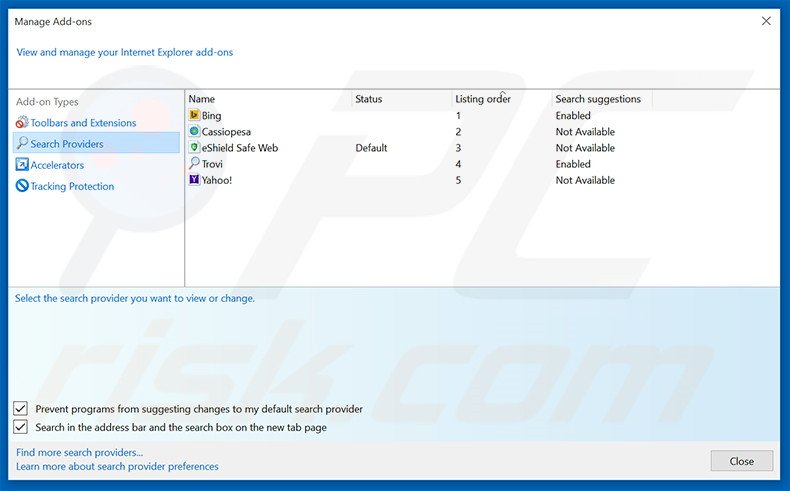790x491 pixels.
Task: Click the Cassiopesa globe icon
Action: click(194, 132)
